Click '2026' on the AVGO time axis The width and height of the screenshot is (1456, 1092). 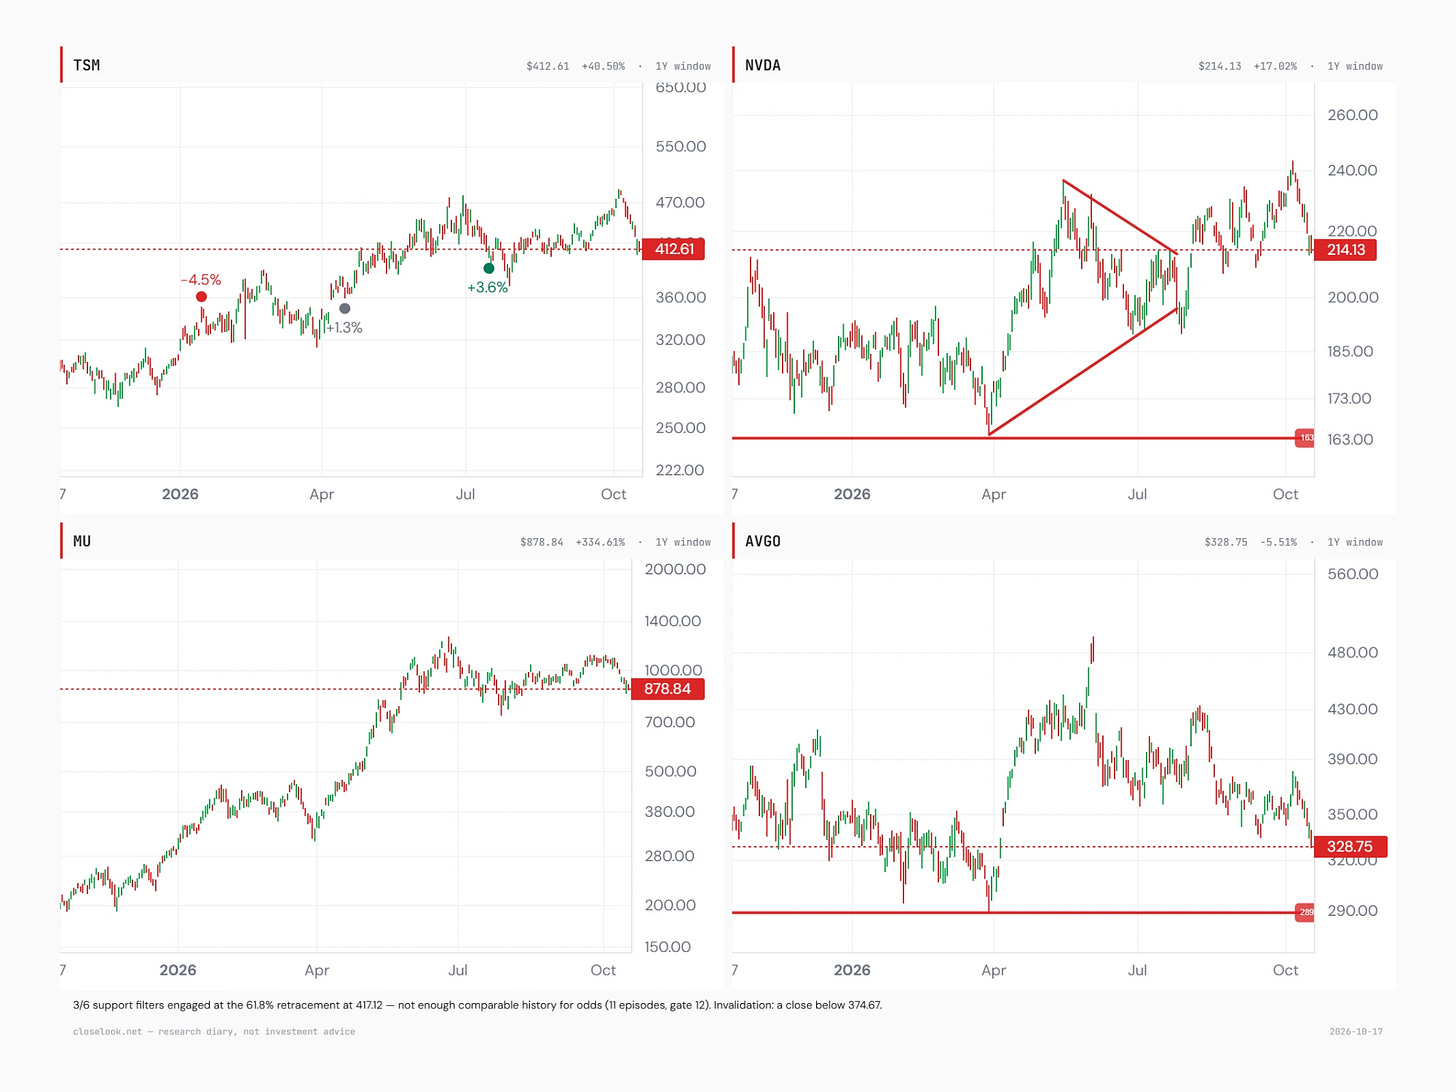point(852,970)
